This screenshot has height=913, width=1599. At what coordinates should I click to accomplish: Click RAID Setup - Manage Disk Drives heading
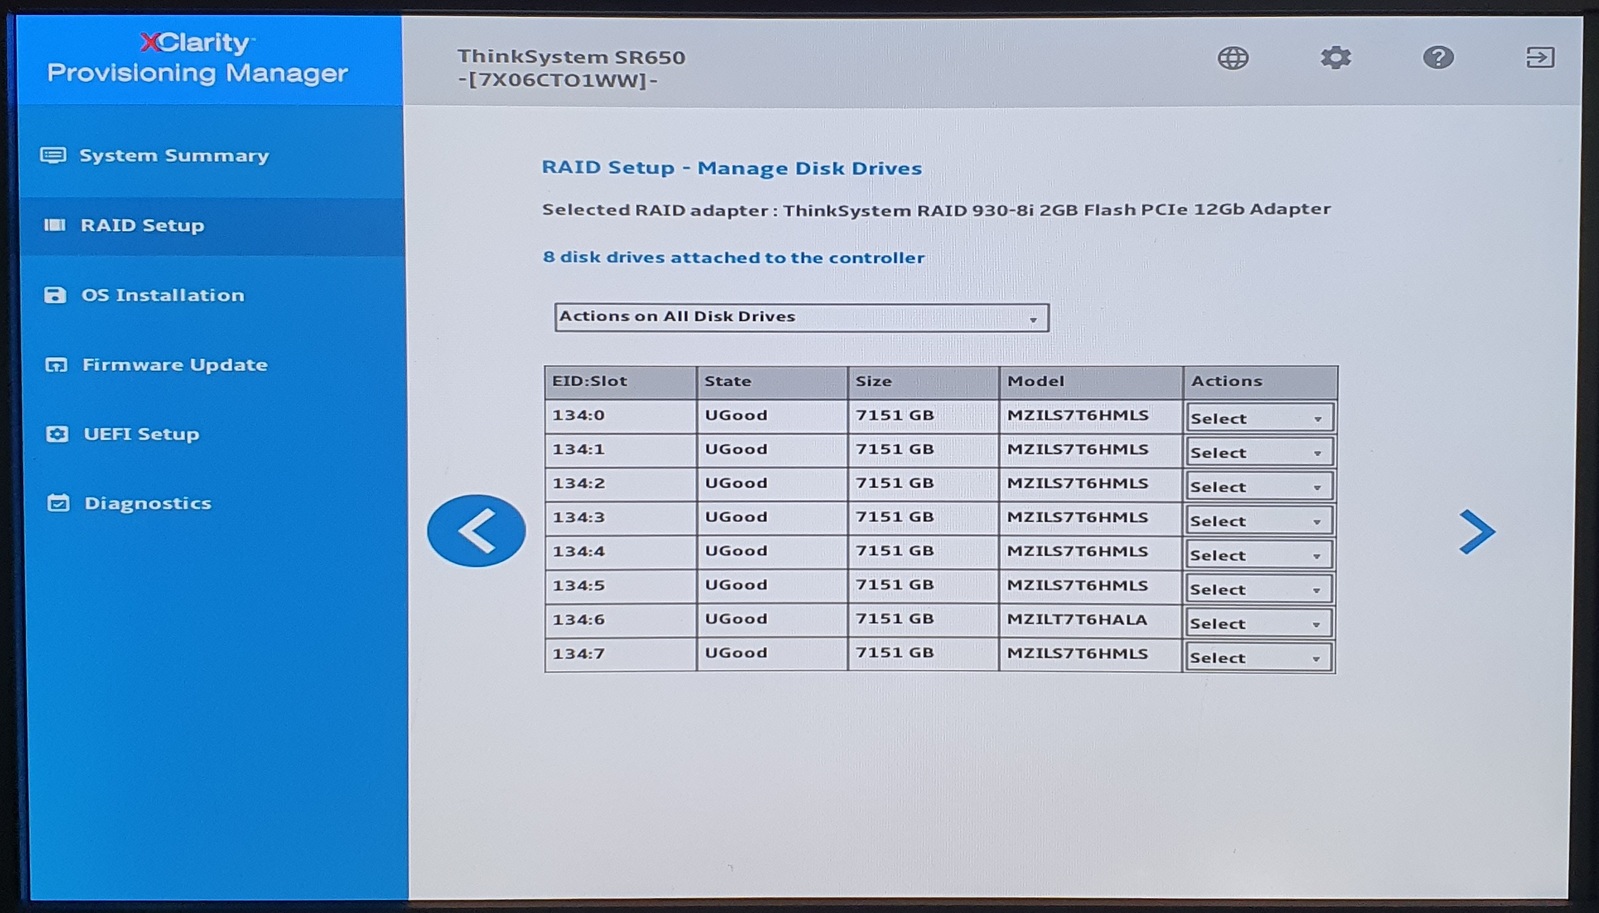pos(732,168)
